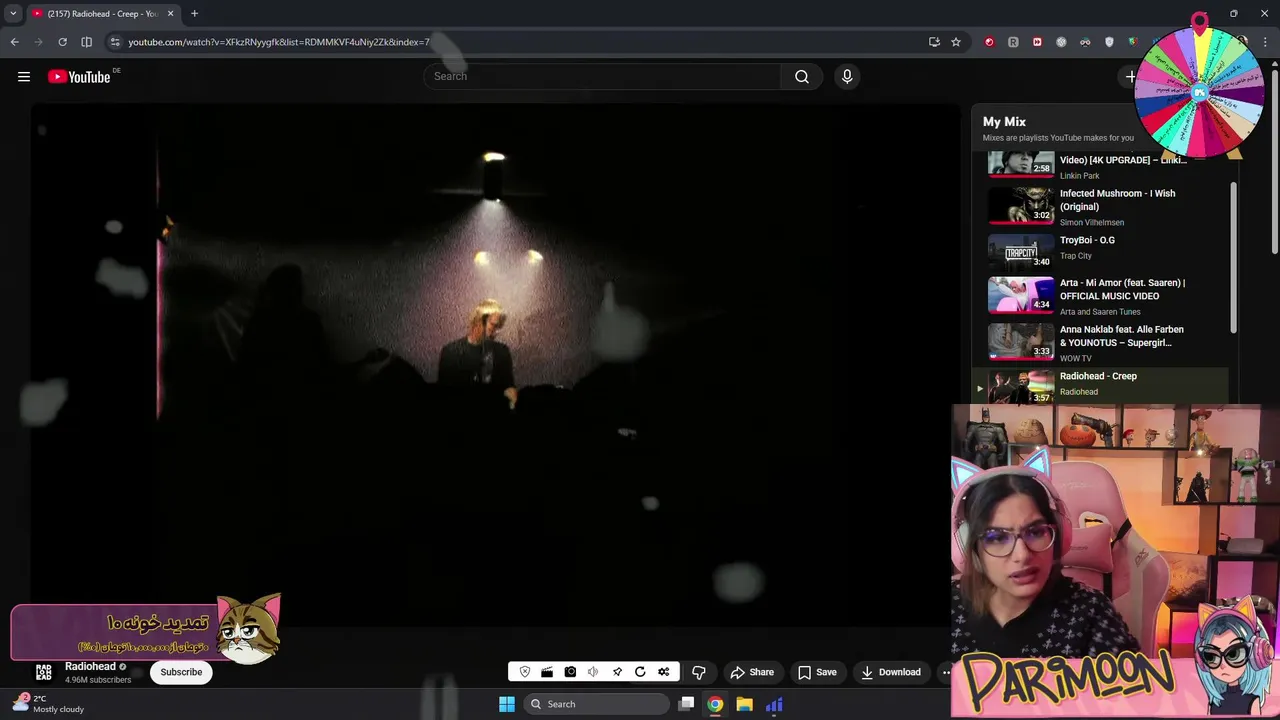Open the red circular extension icon
Viewport: 1280px width, 720px height.
click(989, 42)
